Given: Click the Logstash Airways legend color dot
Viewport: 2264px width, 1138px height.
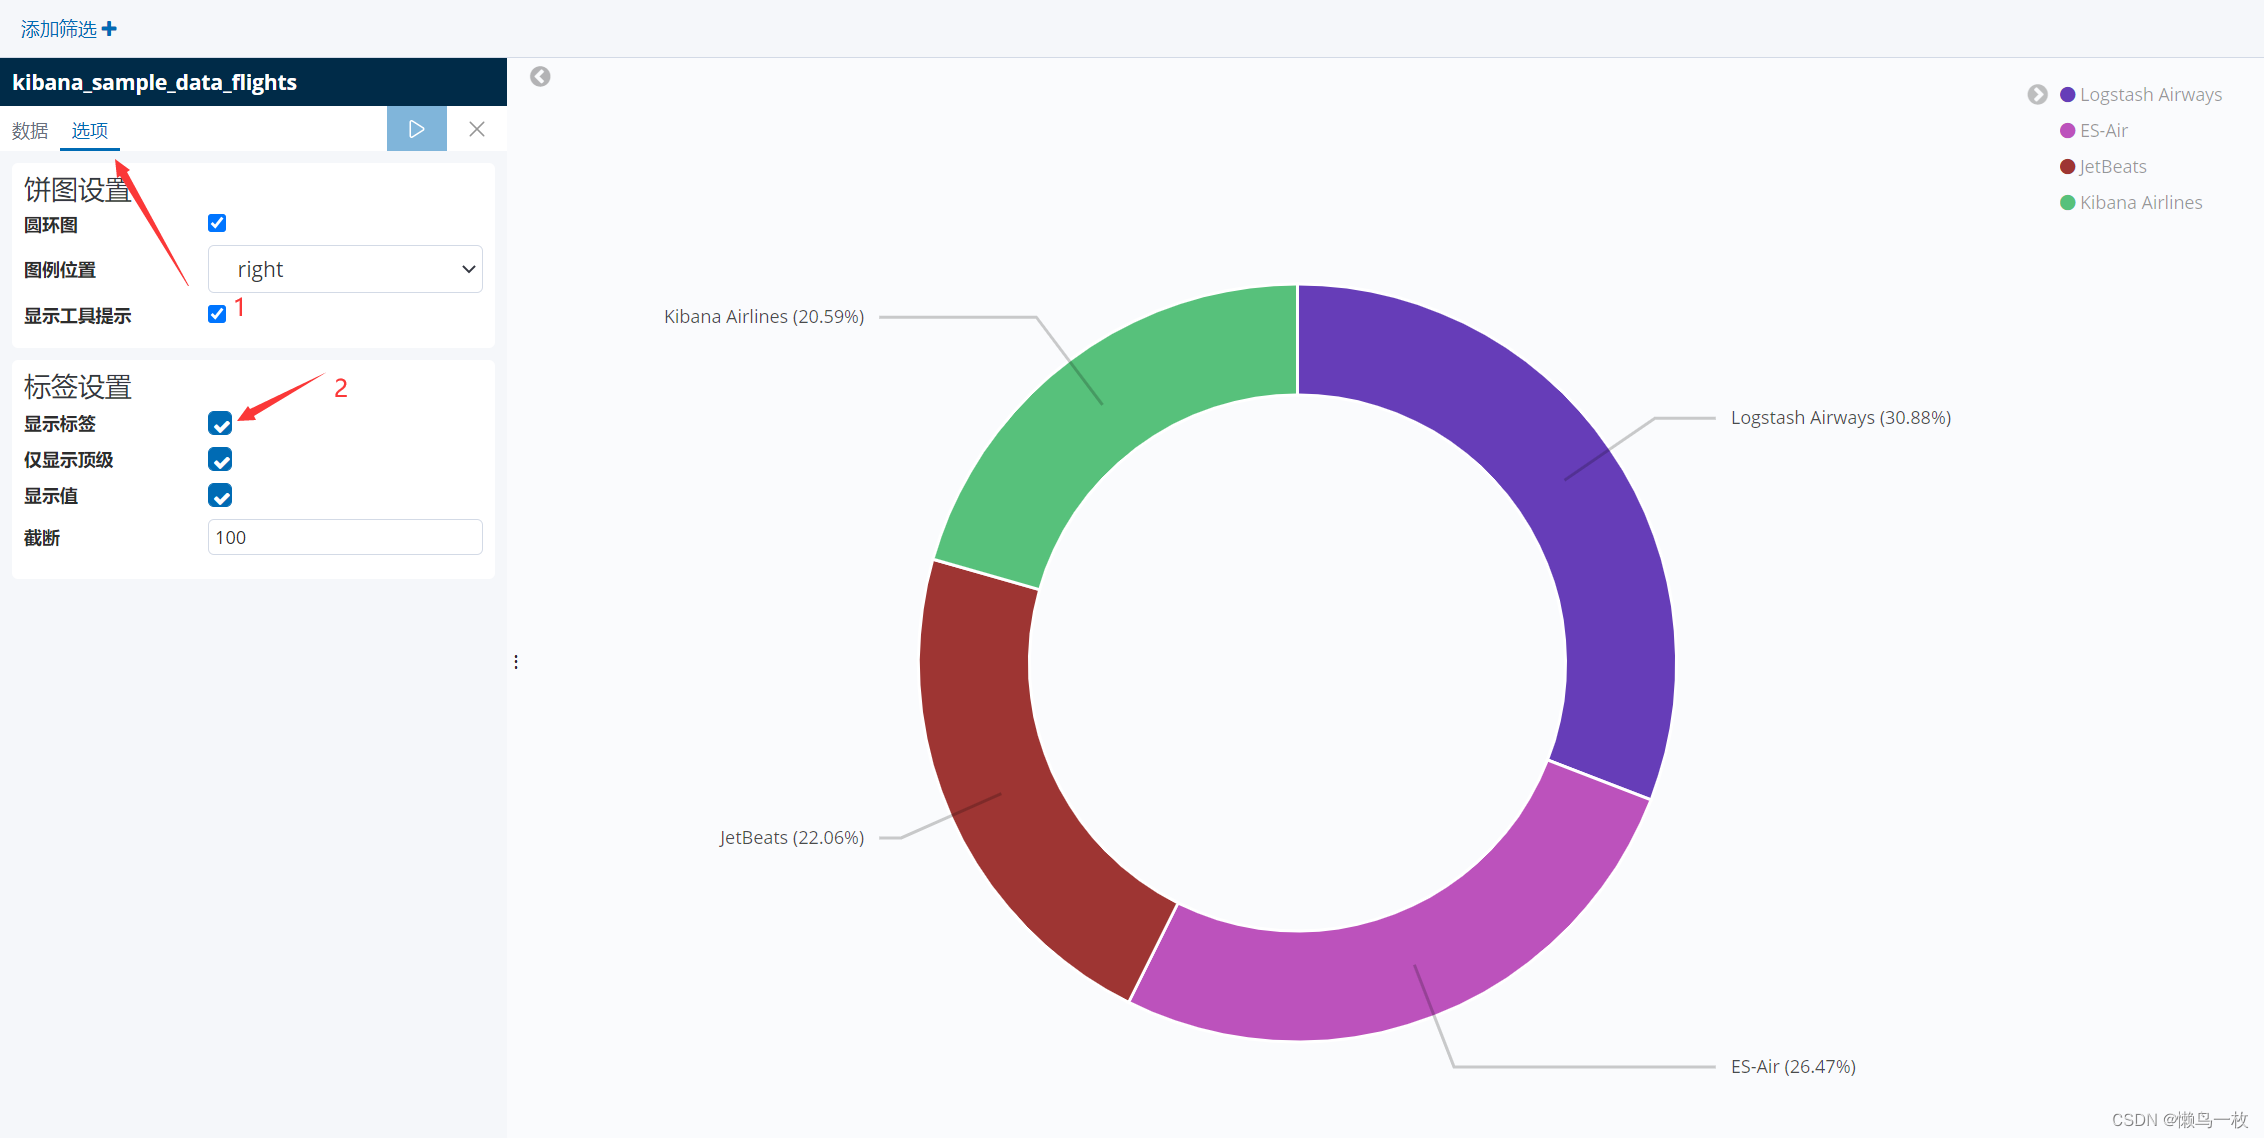Looking at the screenshot, I should pos(2067,95).
